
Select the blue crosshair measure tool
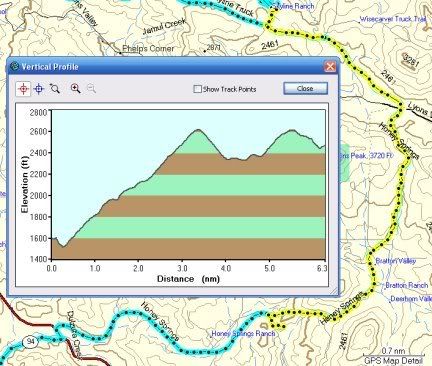click(39, 89)
